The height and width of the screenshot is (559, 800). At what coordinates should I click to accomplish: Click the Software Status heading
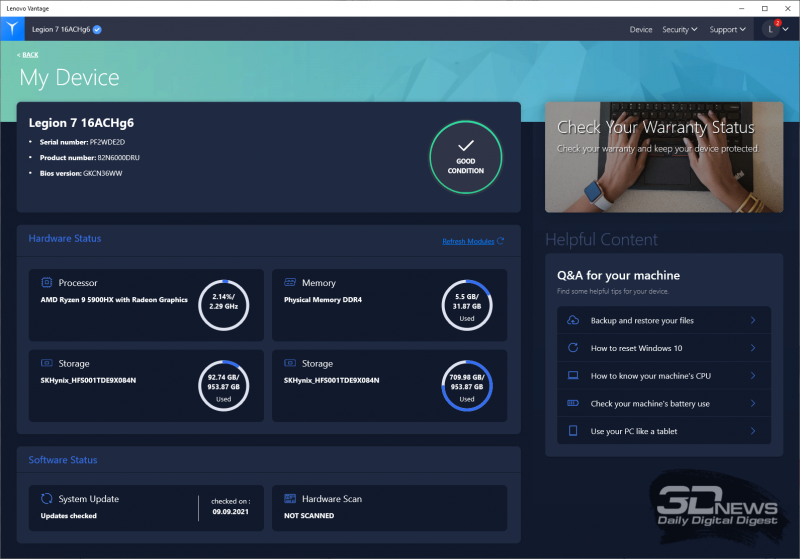[63, 460]
